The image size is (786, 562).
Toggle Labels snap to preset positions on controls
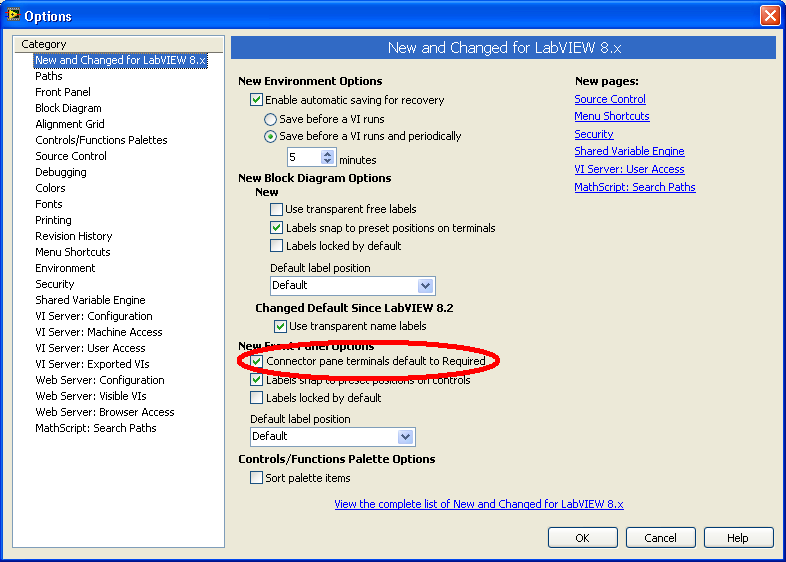[x=256, y=380]
